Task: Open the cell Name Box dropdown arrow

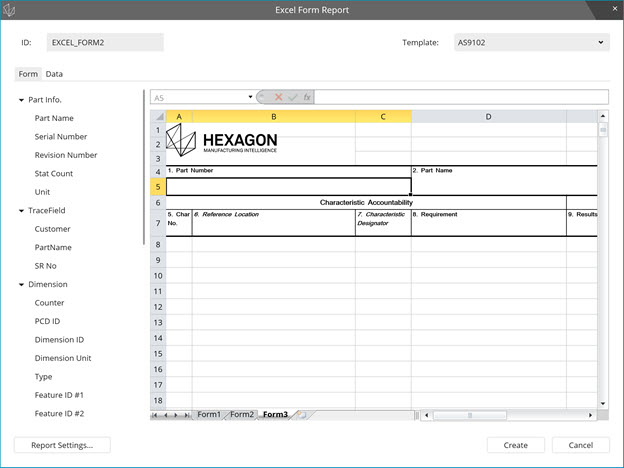Action: coord(249,98)
